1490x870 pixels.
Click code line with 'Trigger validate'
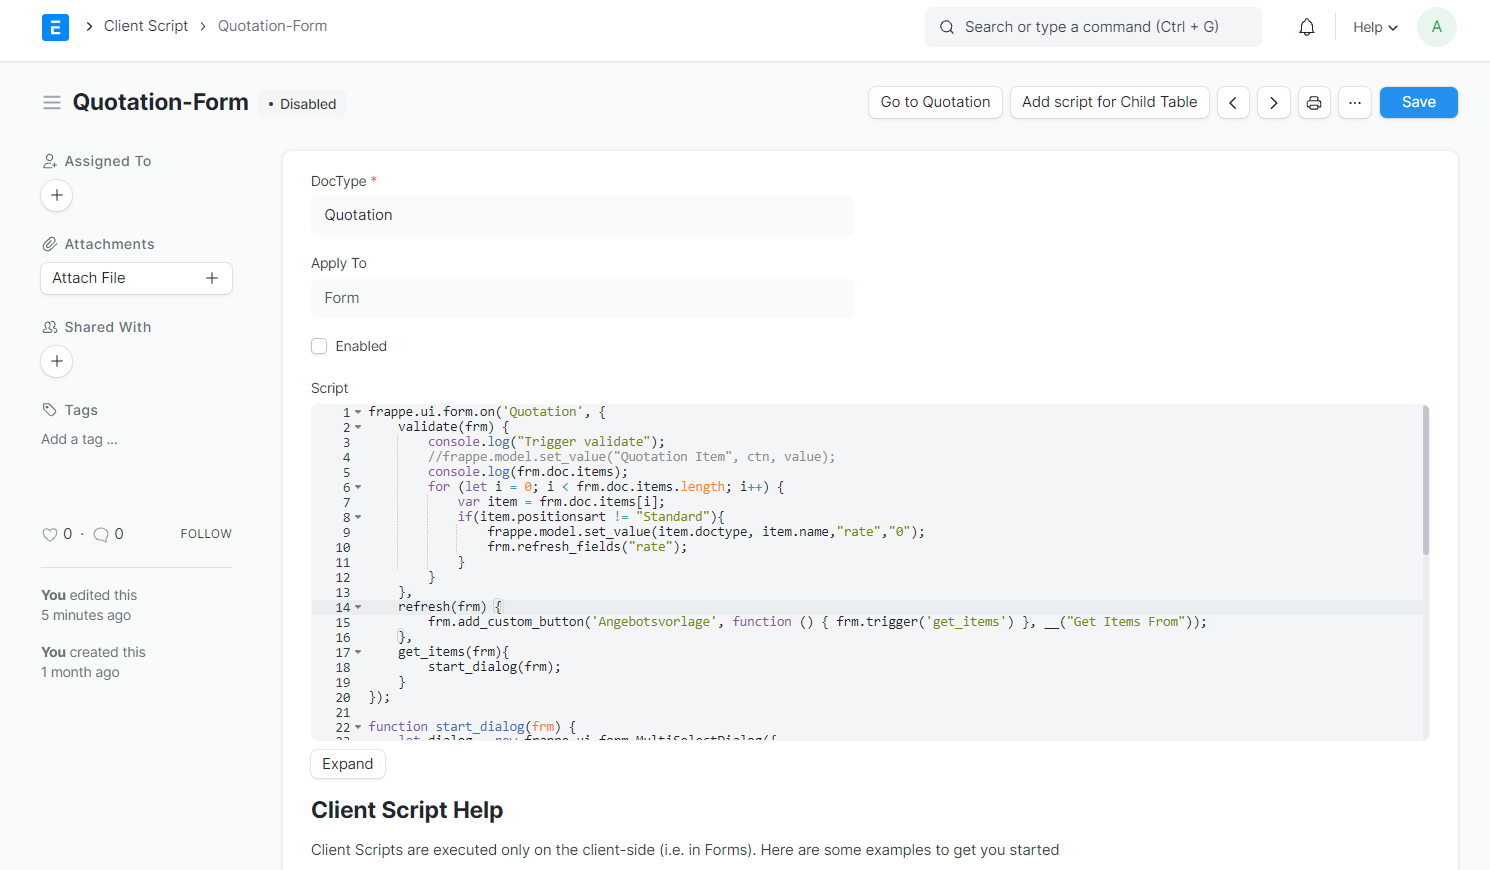click(546, 442)
